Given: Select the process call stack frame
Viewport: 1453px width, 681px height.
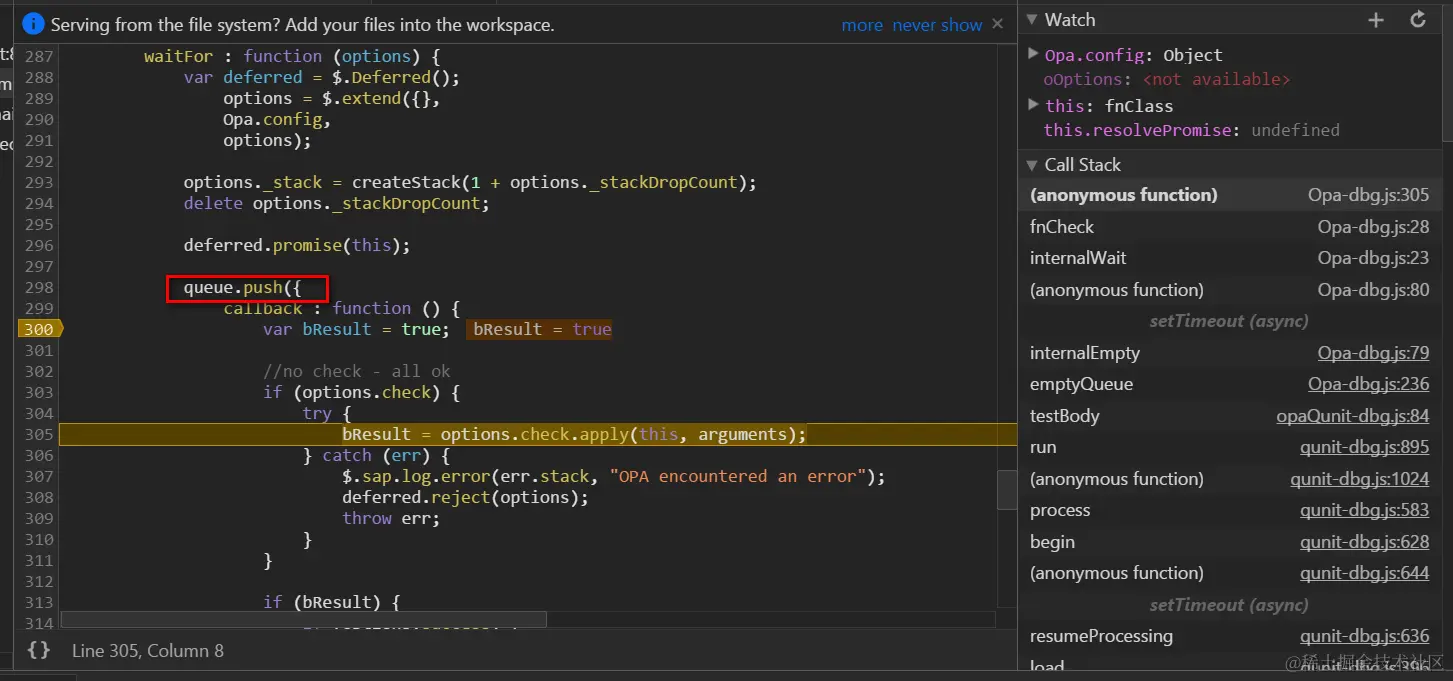Looking at the screenshot, I should [x=1230, y=510].
